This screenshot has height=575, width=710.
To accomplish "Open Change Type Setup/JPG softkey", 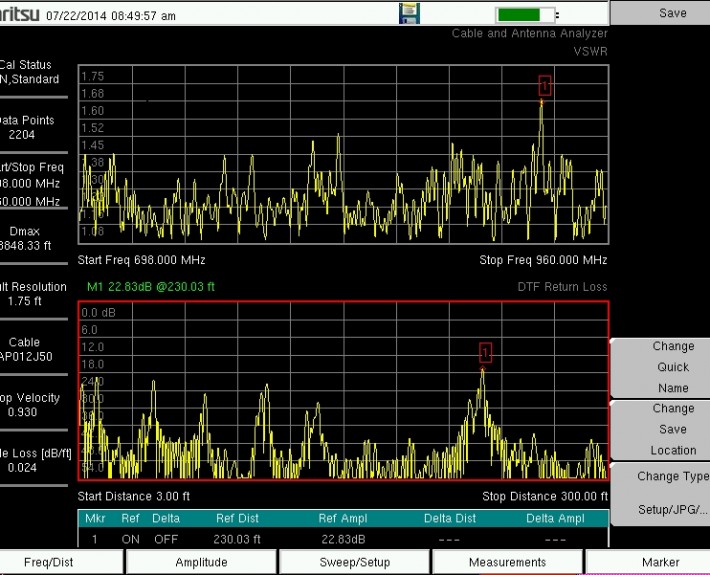I will pyautogui.click(x=660, y=493).
